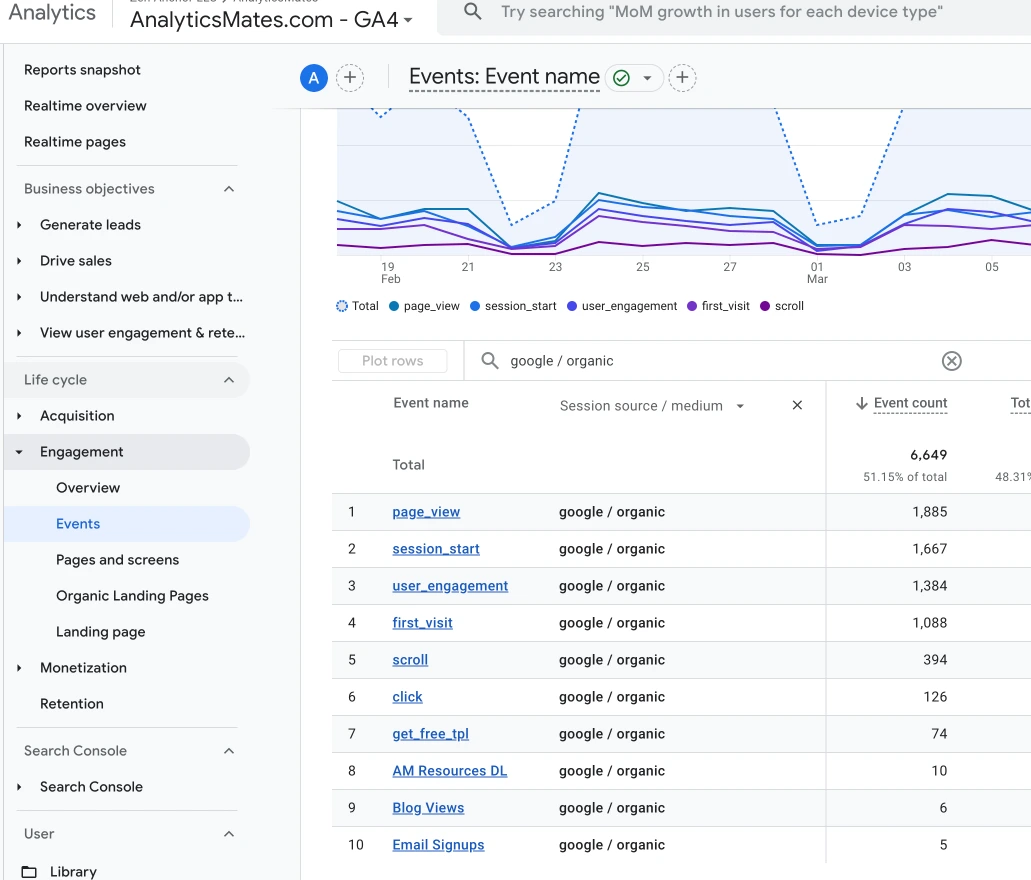
Task: Click the Plot rows button
Action: coord(393,361)
